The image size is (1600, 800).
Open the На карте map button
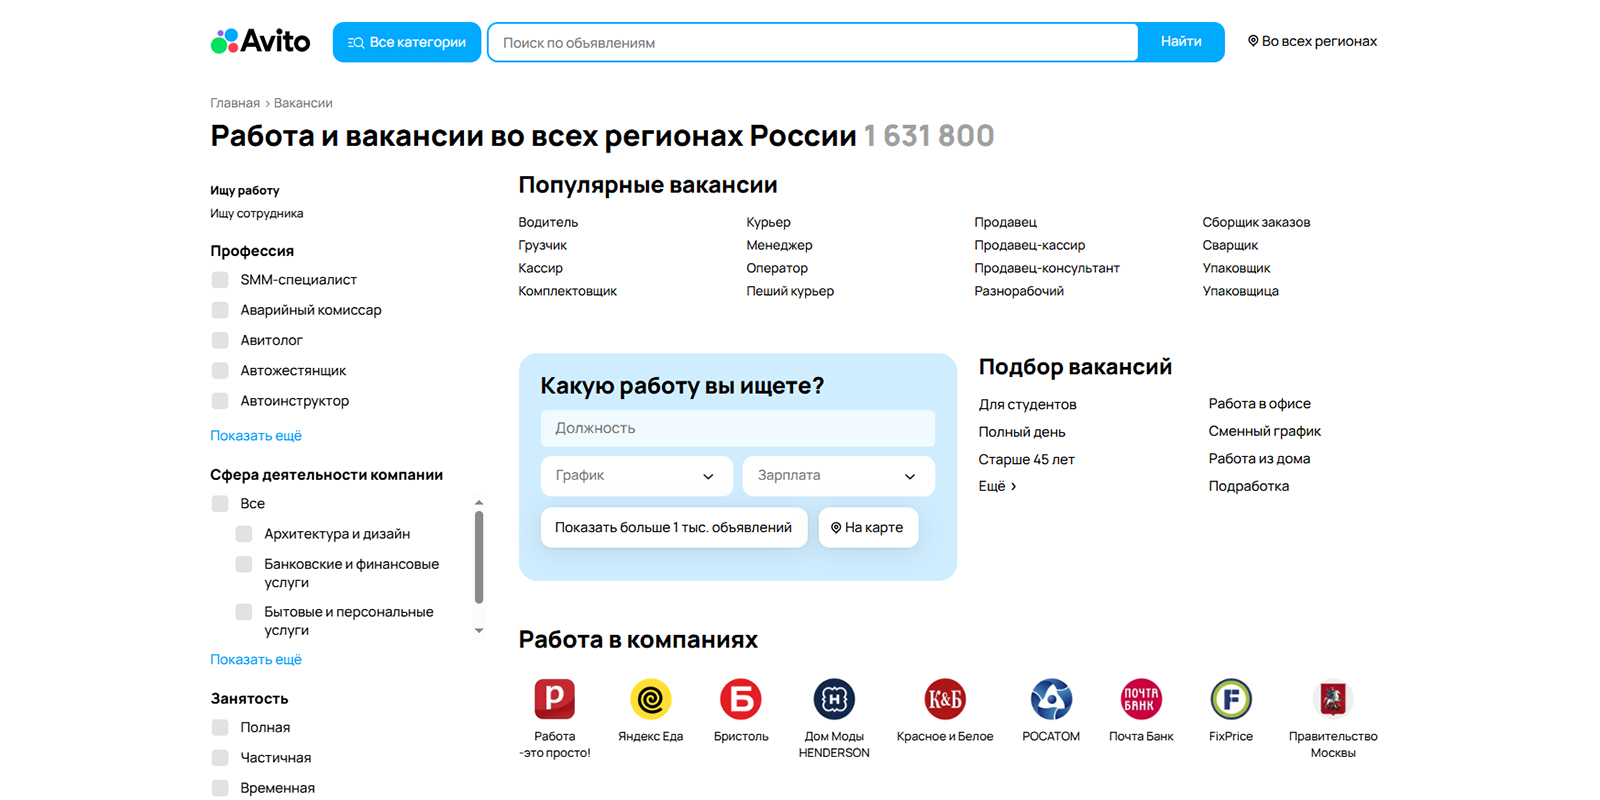coord(868,528)
